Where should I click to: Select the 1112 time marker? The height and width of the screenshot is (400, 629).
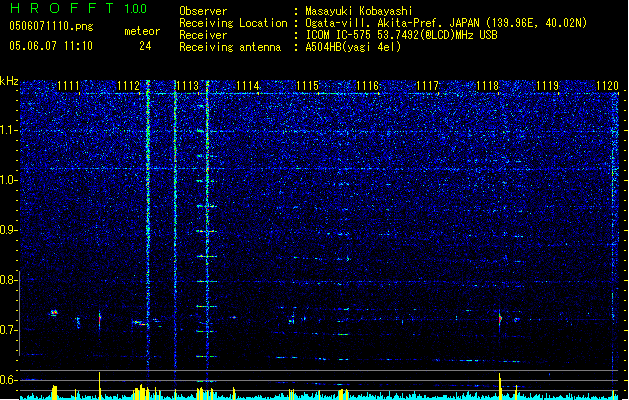(128, 86)
